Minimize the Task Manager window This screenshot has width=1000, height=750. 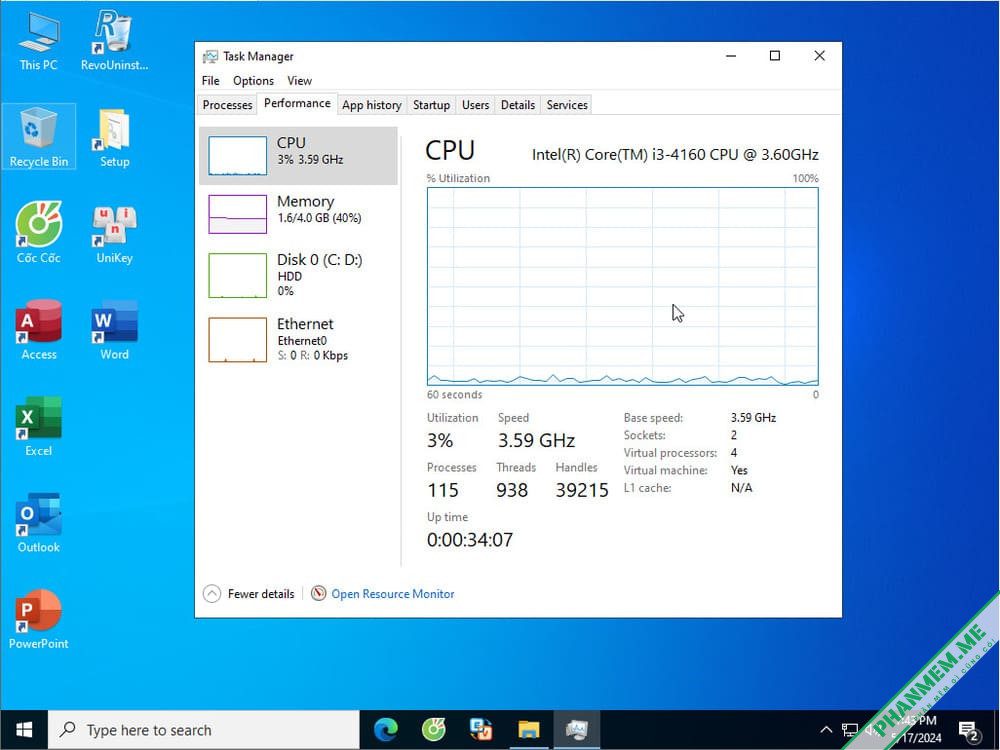pos(732,56)
